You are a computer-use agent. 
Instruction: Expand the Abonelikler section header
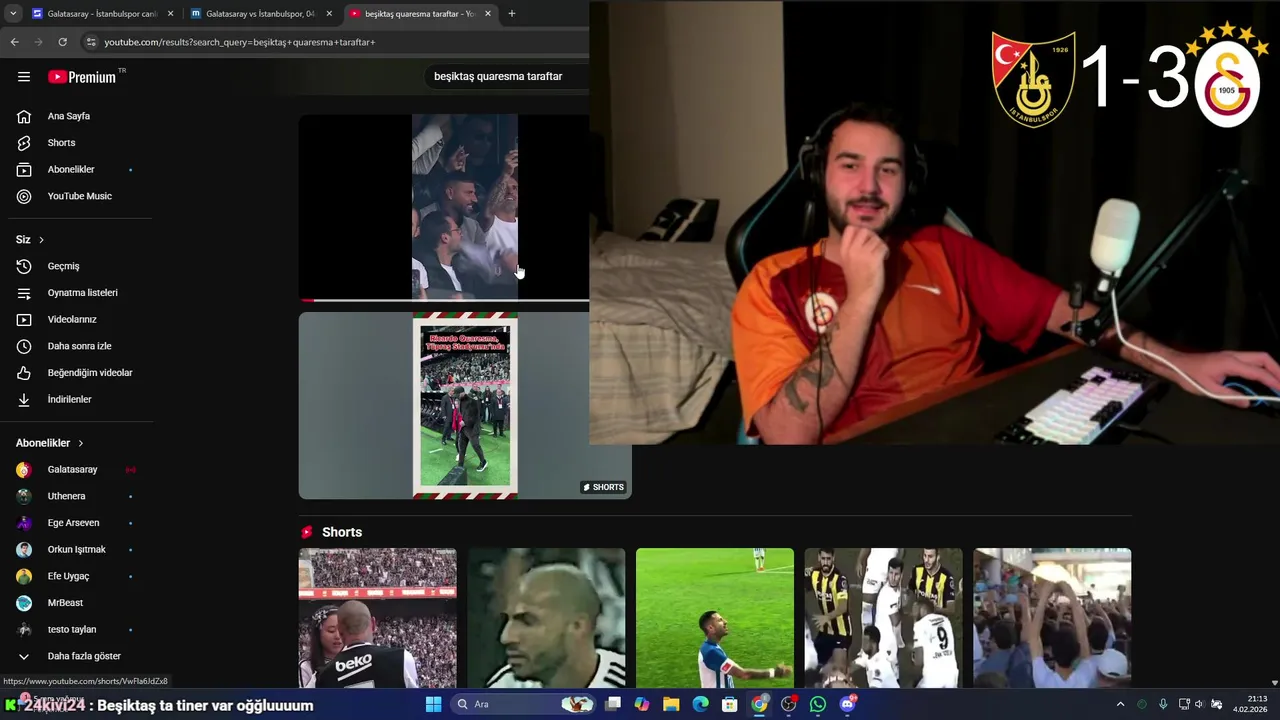point(50,443)
